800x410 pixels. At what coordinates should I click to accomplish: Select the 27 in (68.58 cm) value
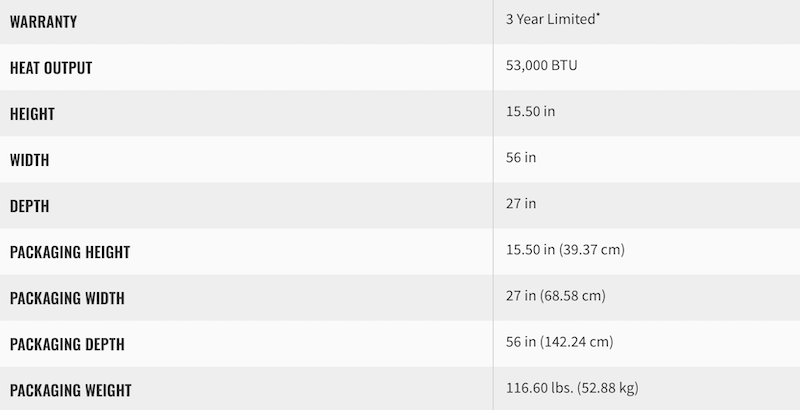[556, 296]
